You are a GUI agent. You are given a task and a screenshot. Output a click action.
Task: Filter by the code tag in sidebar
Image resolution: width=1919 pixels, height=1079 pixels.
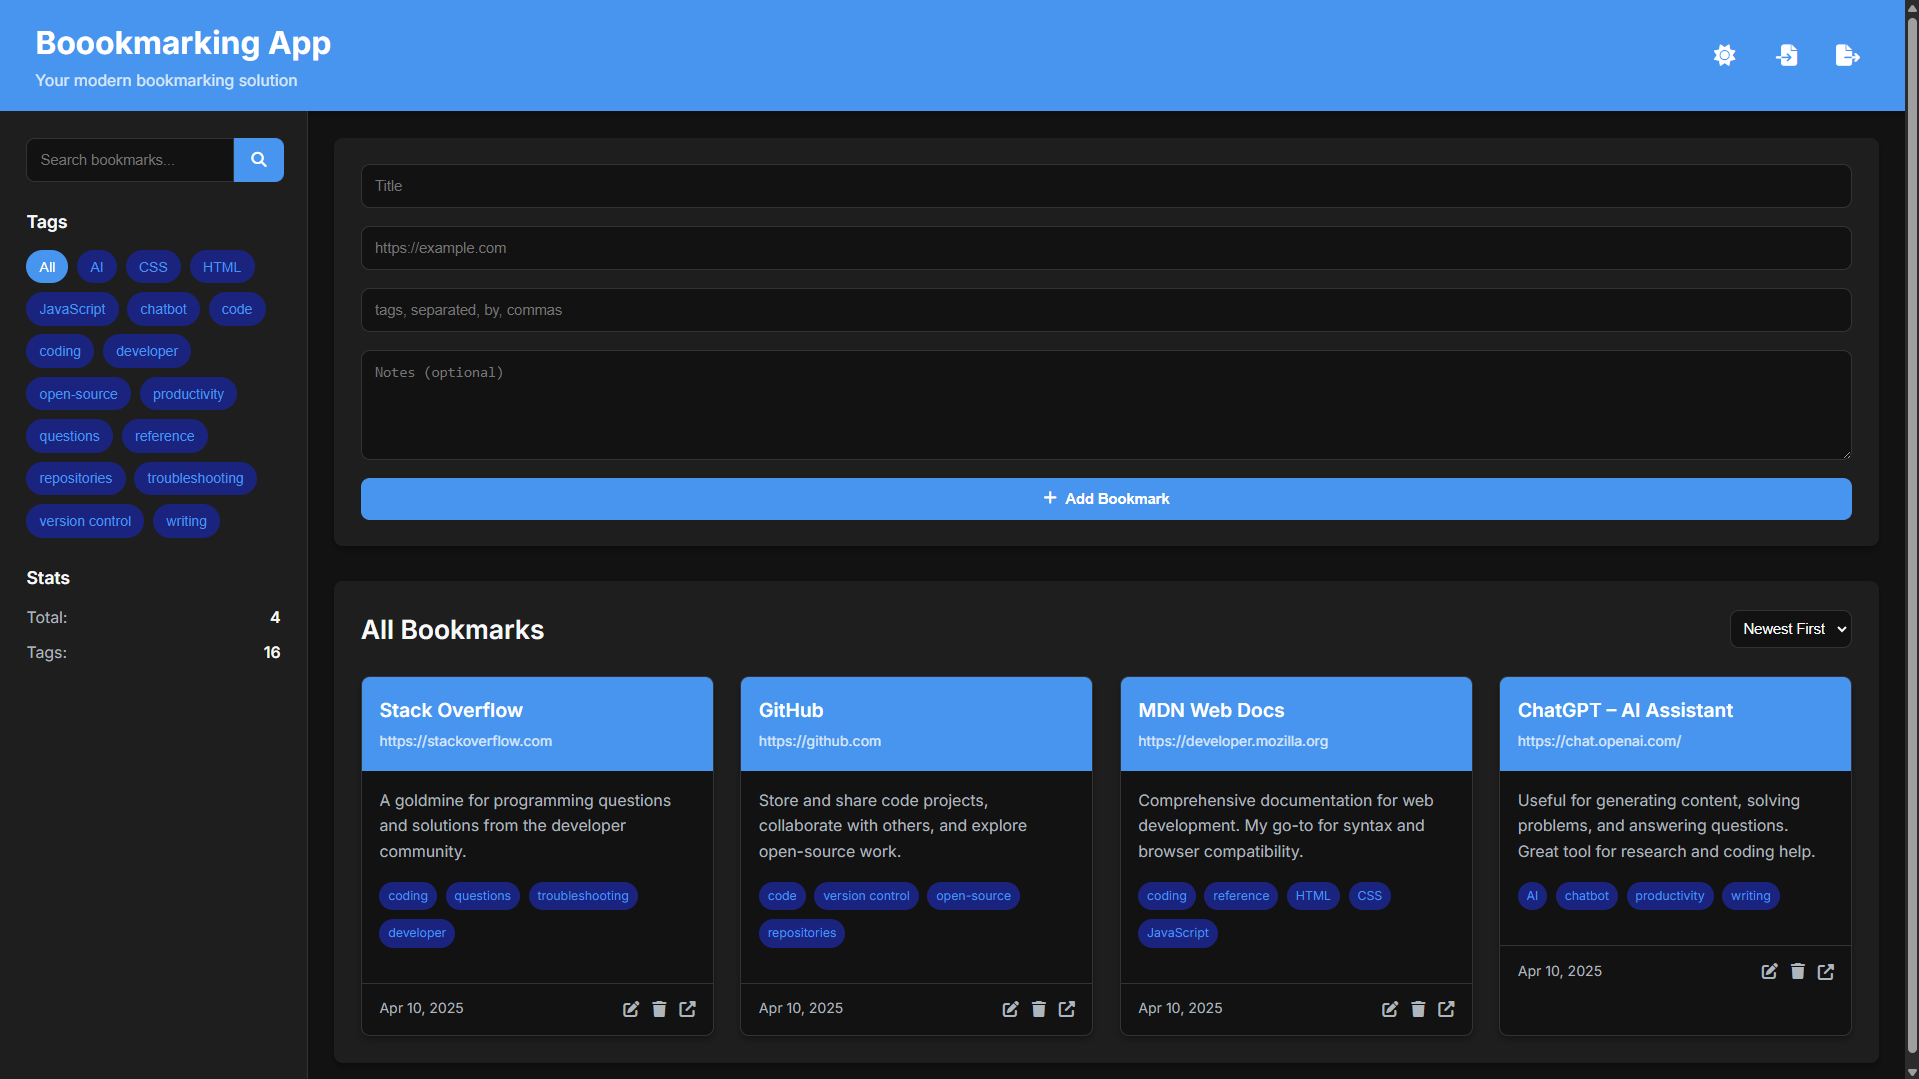[237, 309]
